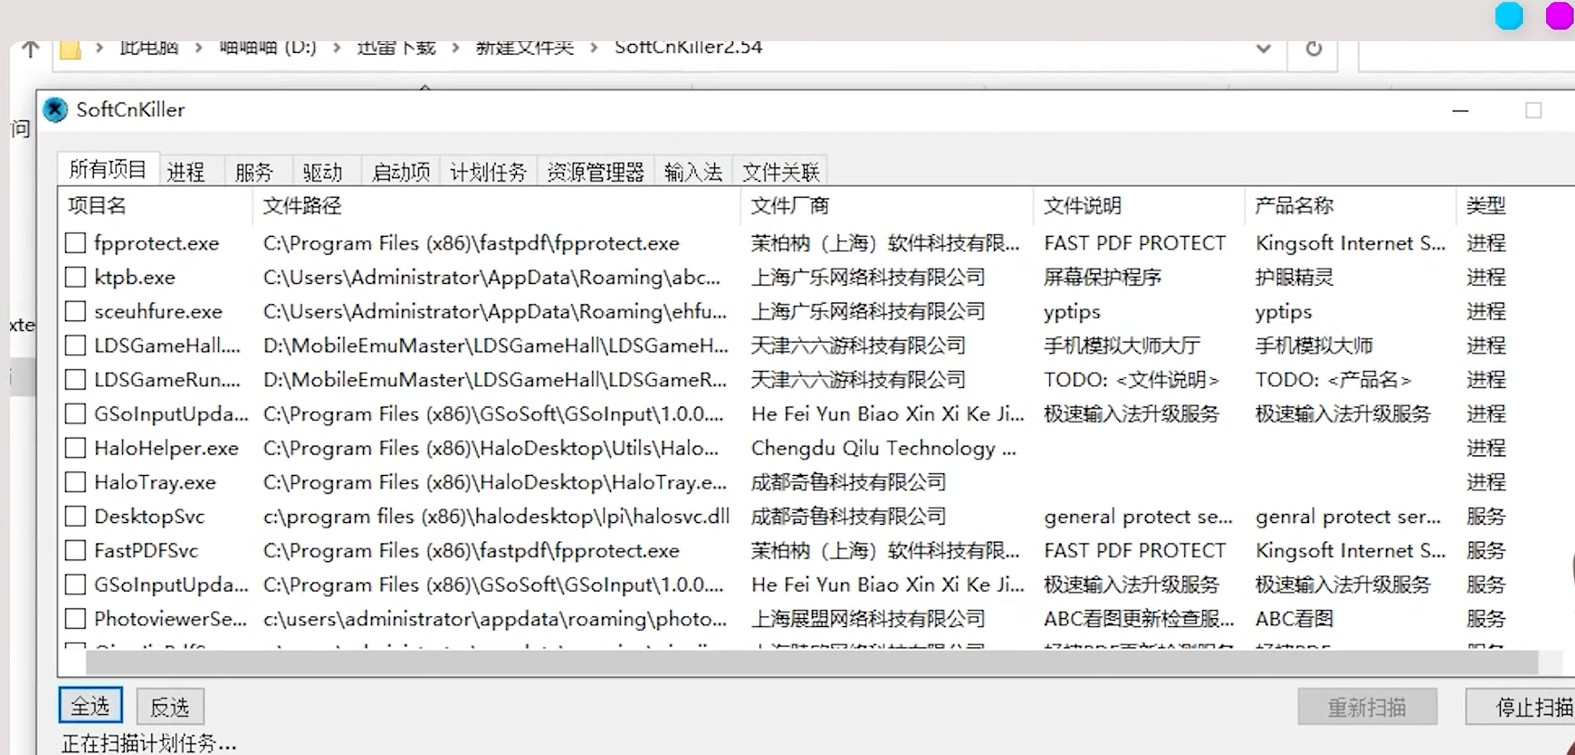Click the magenta circle icon at top right
The width and height of the screenshot is (1575, 755).
pos(1560,16)
